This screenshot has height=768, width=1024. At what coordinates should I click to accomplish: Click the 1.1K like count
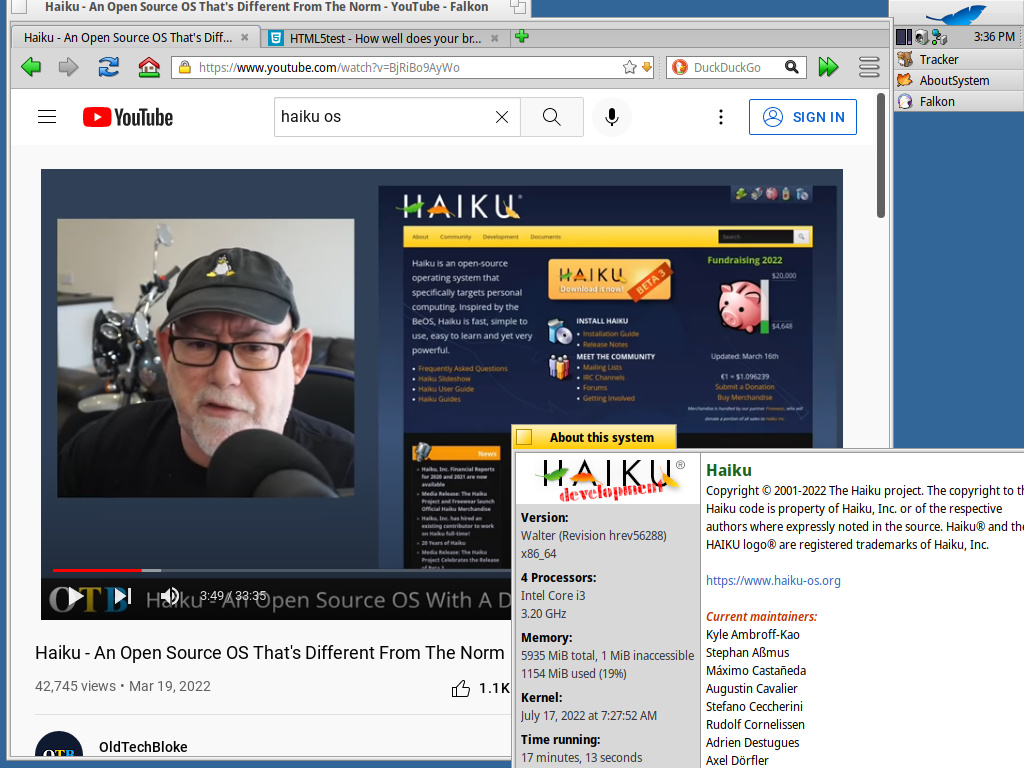coord(494,688)
